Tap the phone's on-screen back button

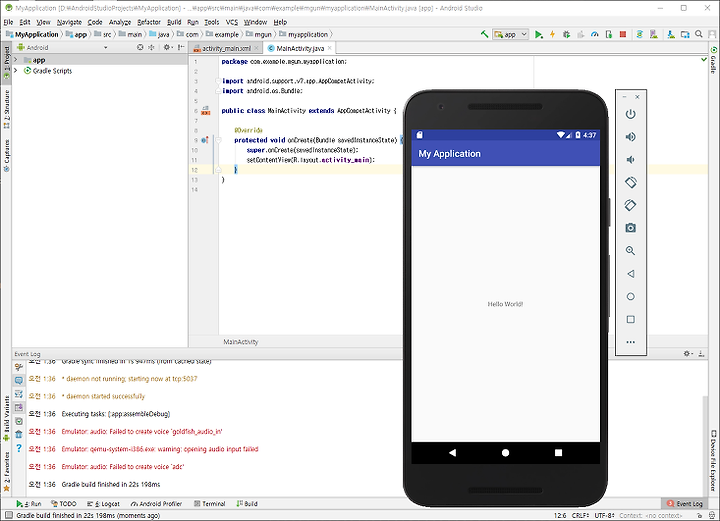point(452,453)
